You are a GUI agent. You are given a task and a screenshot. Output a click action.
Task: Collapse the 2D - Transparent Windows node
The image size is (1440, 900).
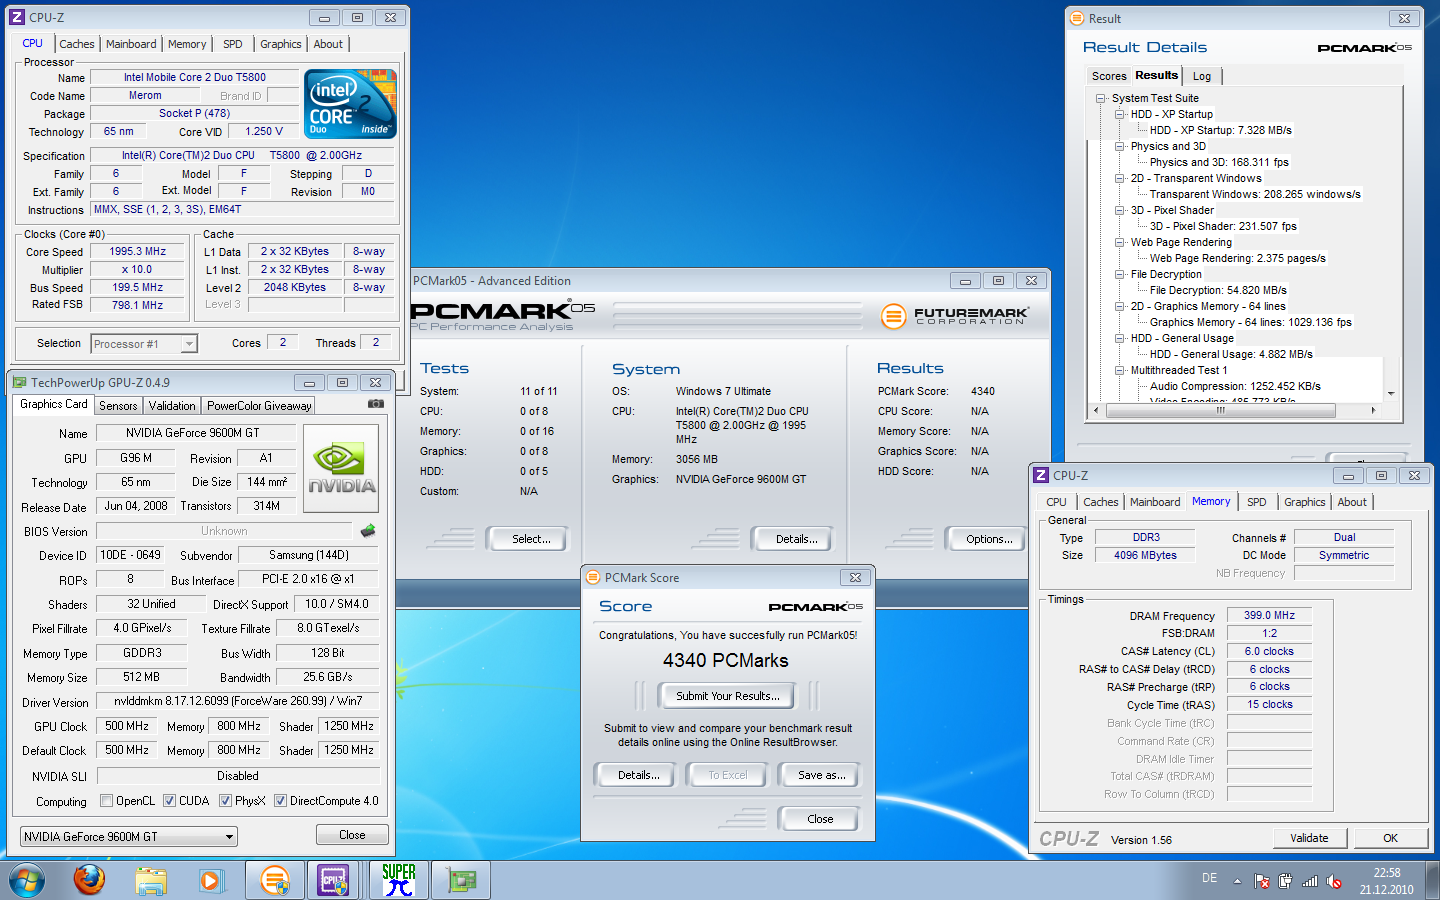coord(1120,178)
